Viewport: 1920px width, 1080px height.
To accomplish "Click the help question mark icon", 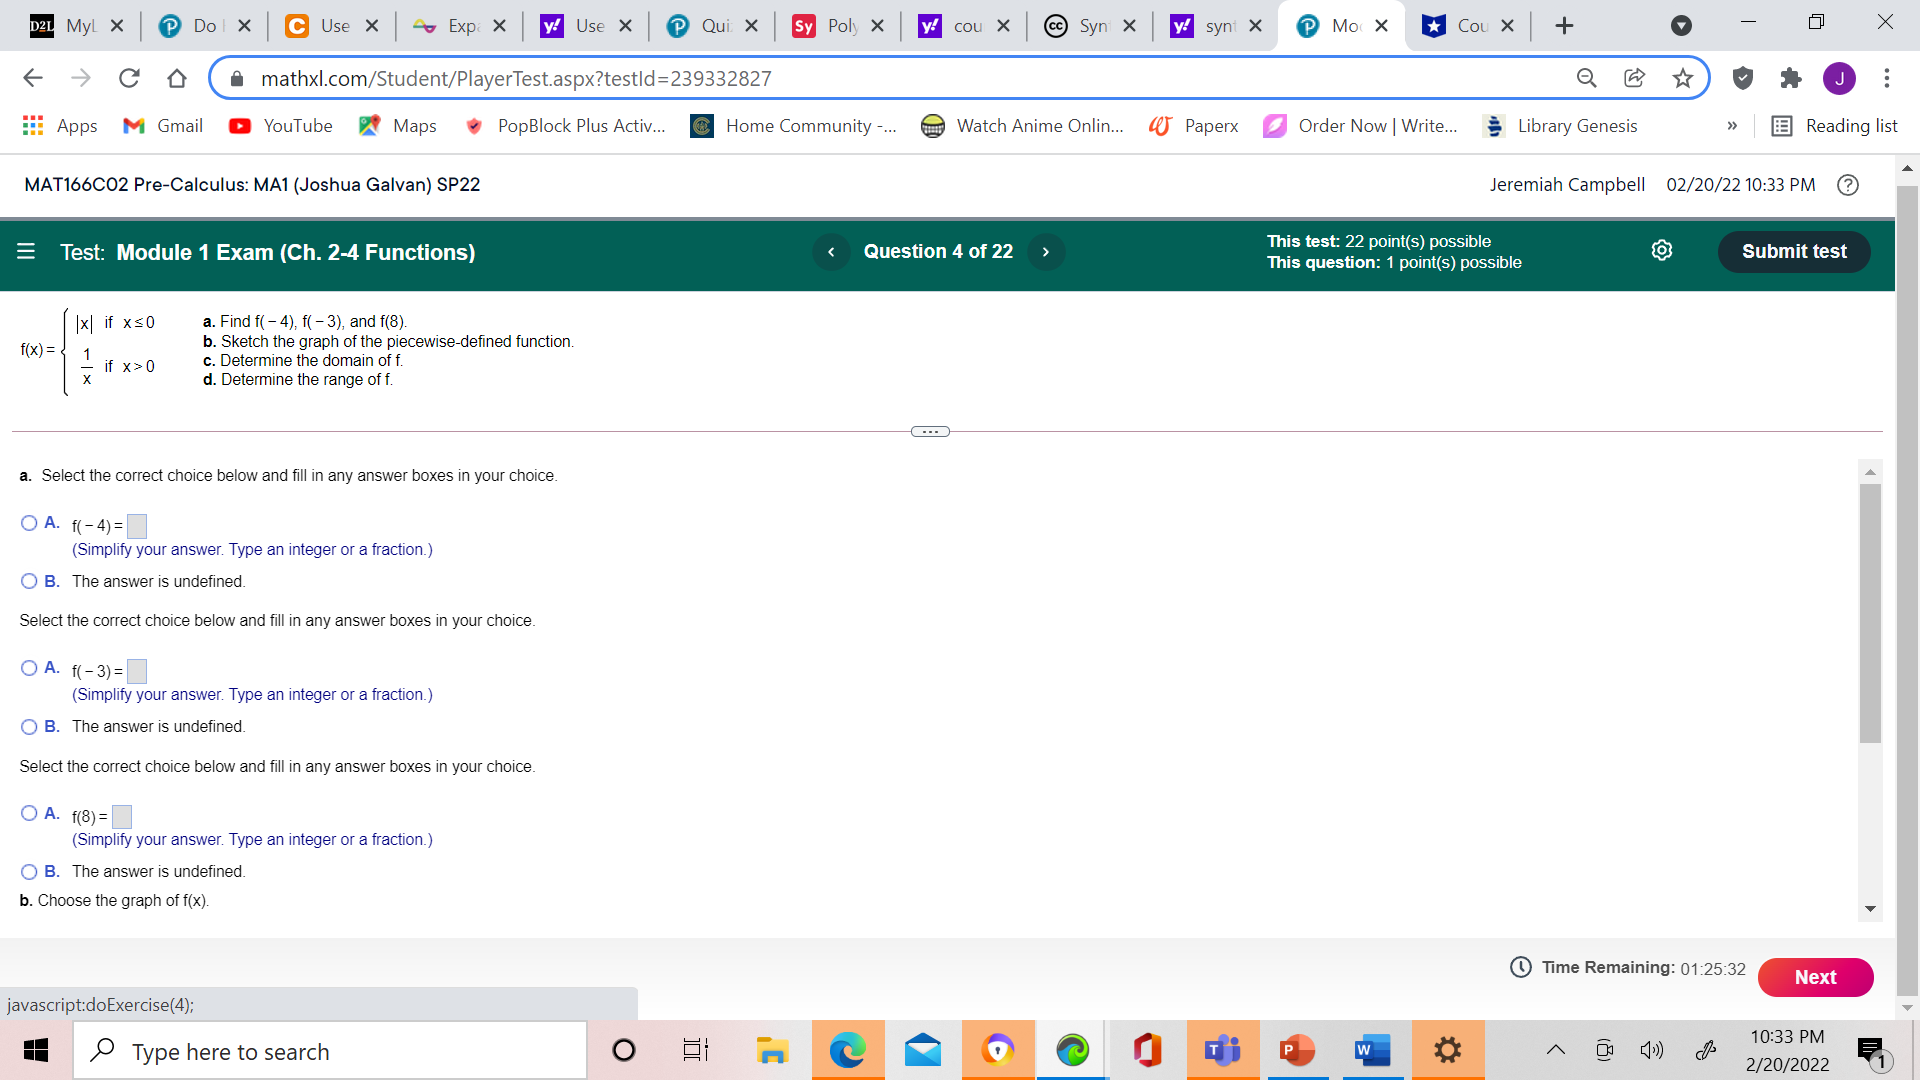I will click(x=1847, y=185).
